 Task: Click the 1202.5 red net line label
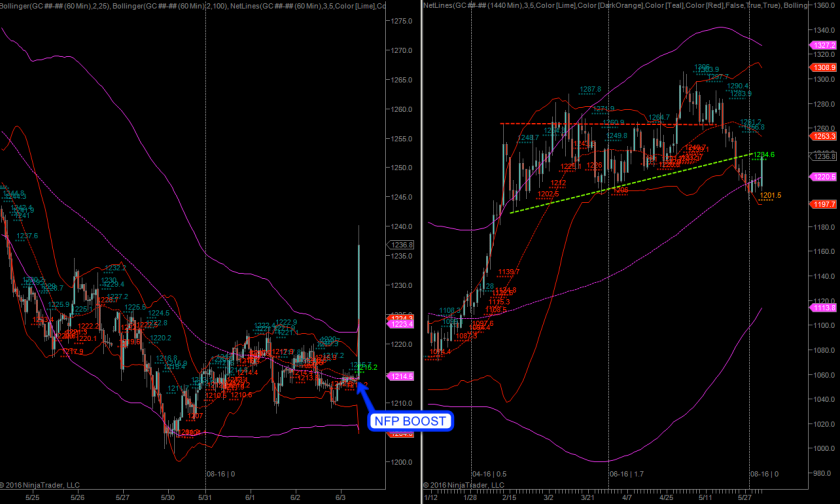548,194
